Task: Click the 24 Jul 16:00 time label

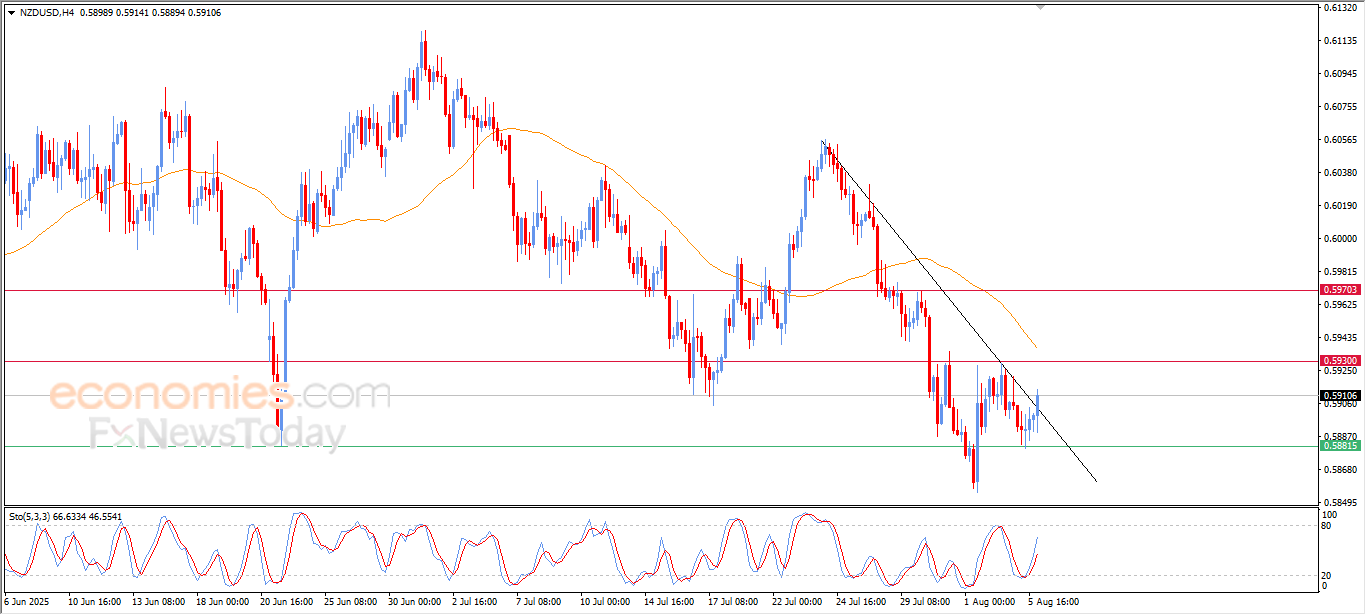Action: [860, 602]
